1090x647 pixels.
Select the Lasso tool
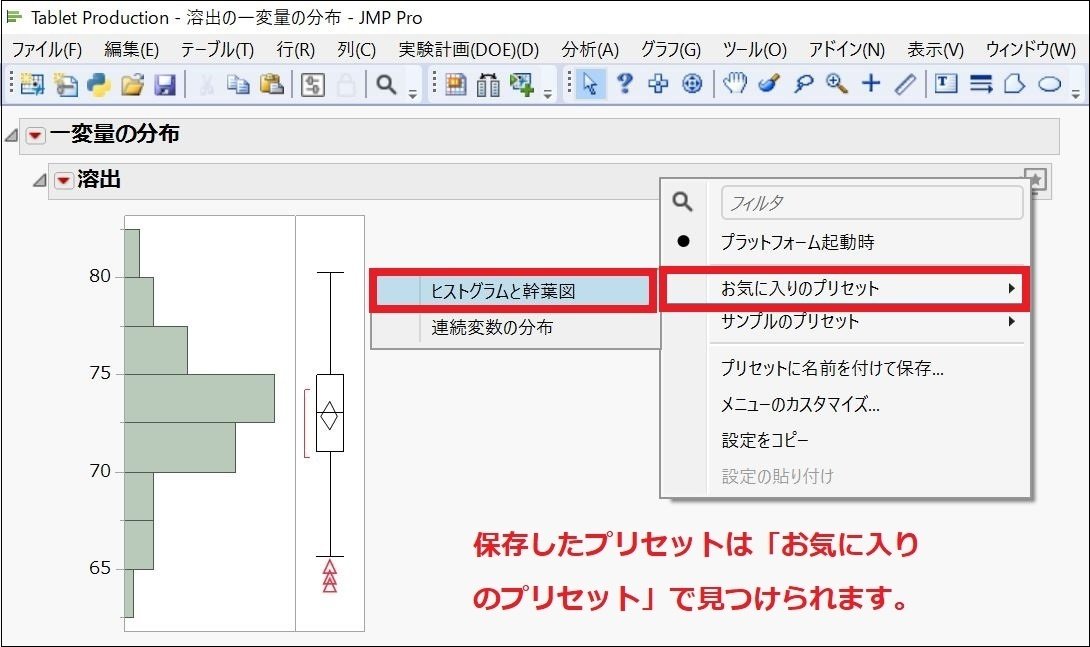(803, 84)
